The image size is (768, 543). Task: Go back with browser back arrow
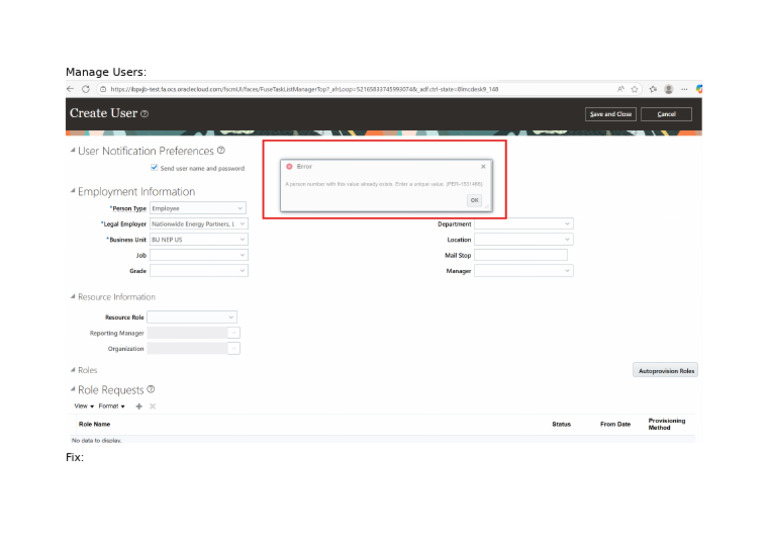70,89
